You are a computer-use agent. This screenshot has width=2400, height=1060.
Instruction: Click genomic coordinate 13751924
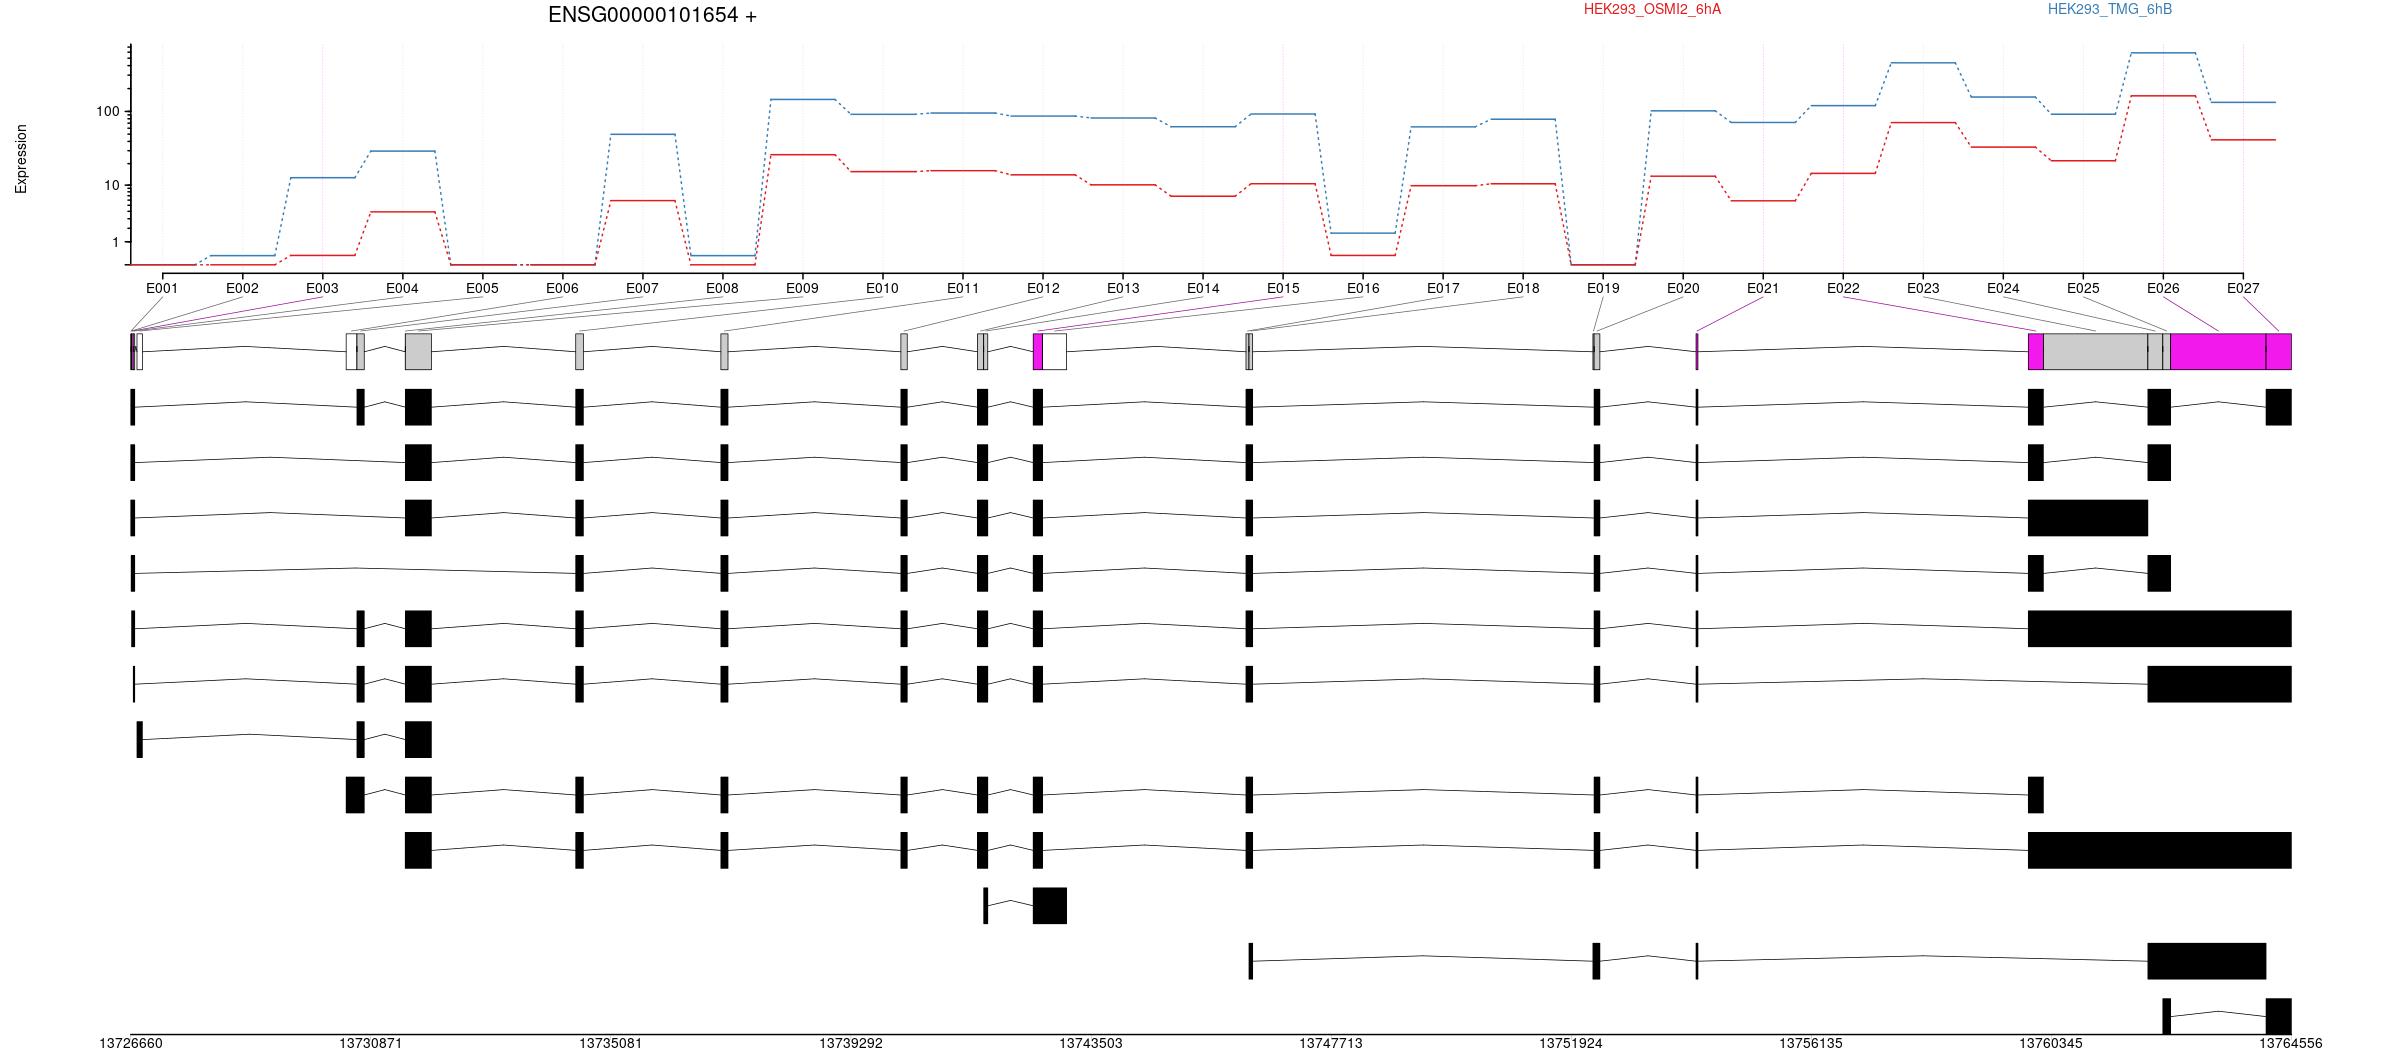click(1571, 1043)
